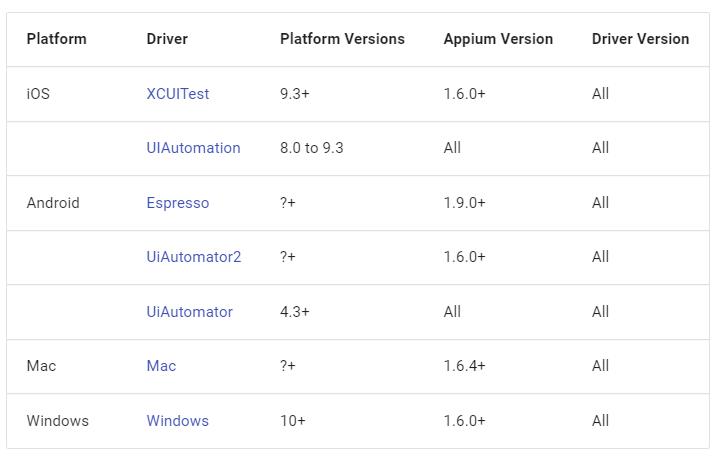Click the 1.6.4+ Appium version cell
The height and width of the screenshot is (458, 718).
coord(464,366)
